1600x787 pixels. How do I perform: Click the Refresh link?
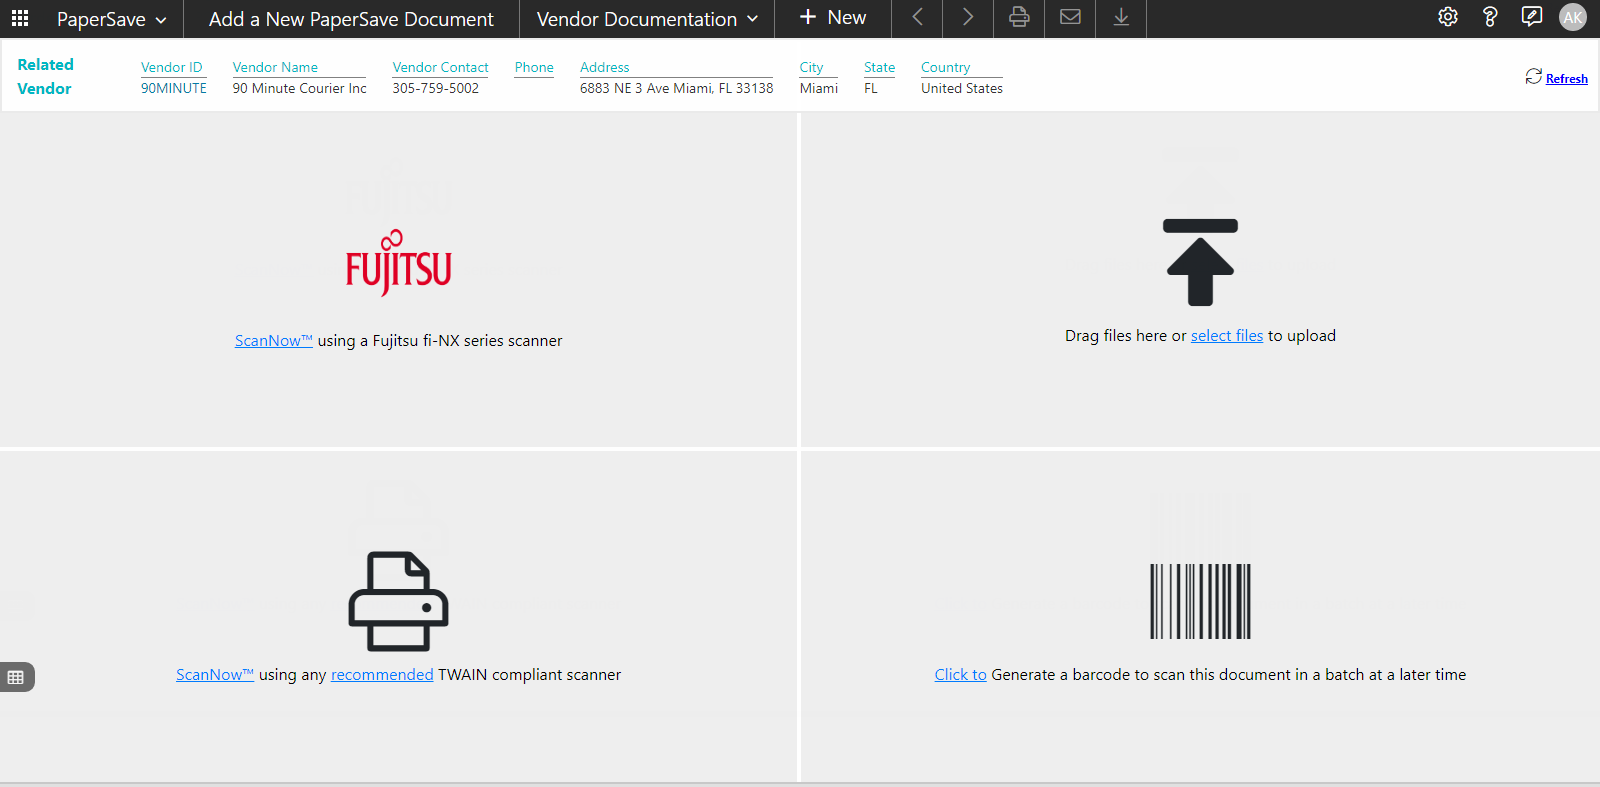(x=1566, y=79)
